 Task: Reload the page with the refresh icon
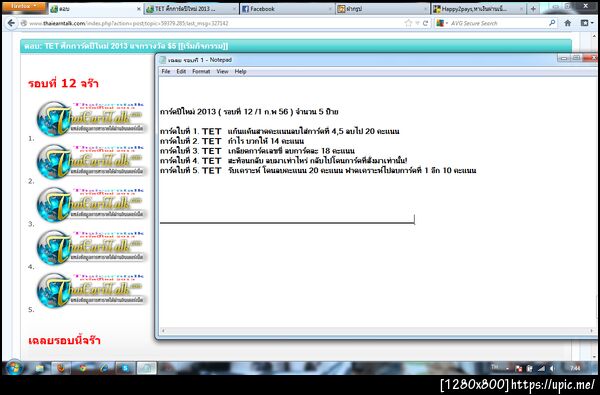click(x=425, y=23)
